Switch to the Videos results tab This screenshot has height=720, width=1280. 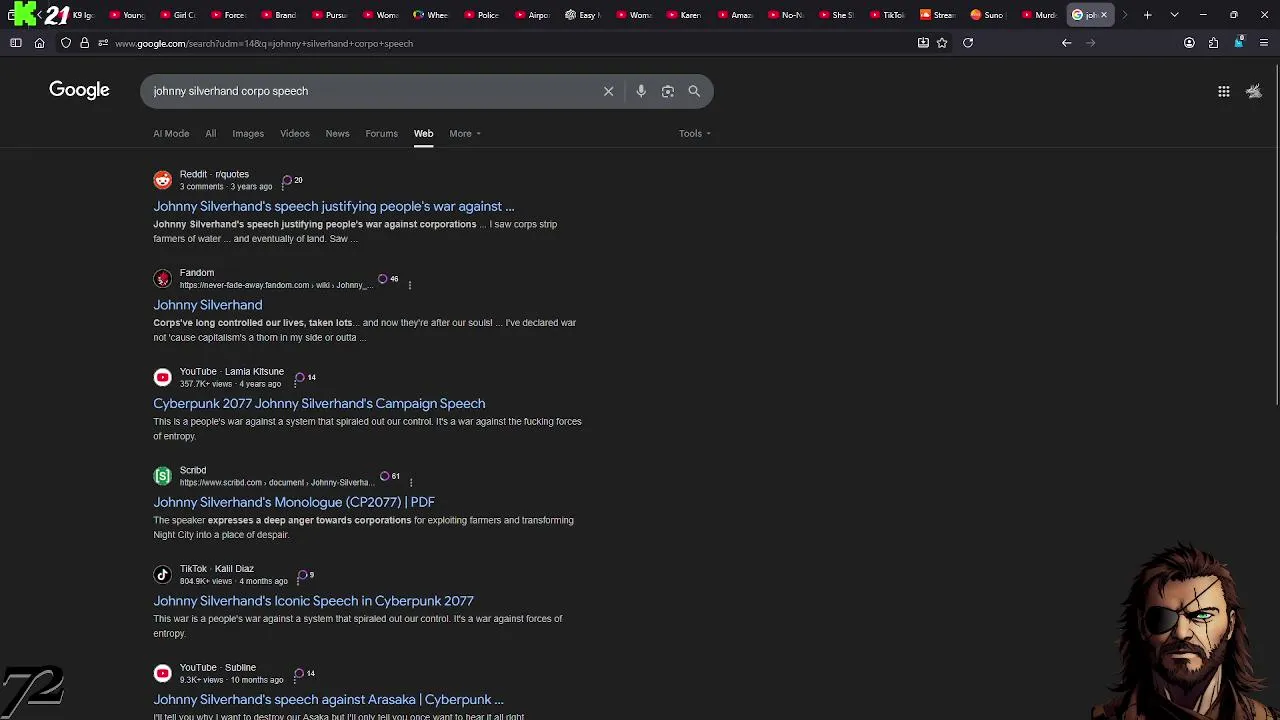tap(295, 133)
